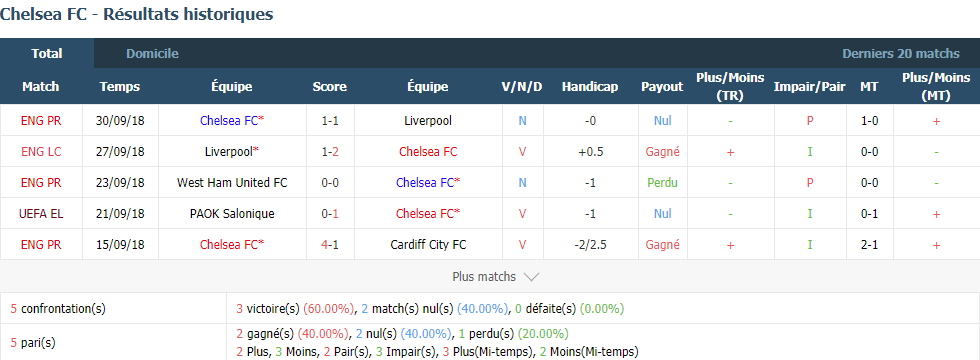The width and height of the screenshot is (980, 360).
Task: Open West Ham United FC team link
Action: pyautogui.click(x=232, y=182)
